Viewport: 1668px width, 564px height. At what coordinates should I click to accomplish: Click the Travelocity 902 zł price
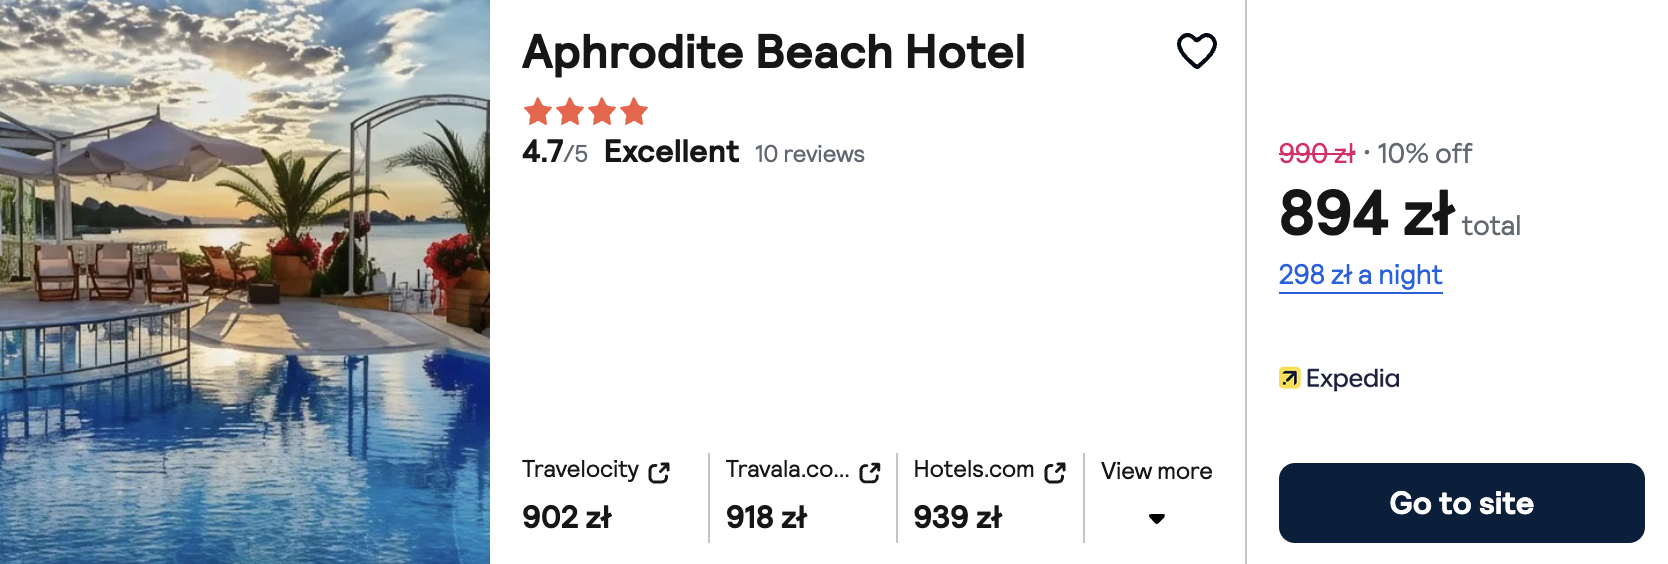[x=567, y=517]
